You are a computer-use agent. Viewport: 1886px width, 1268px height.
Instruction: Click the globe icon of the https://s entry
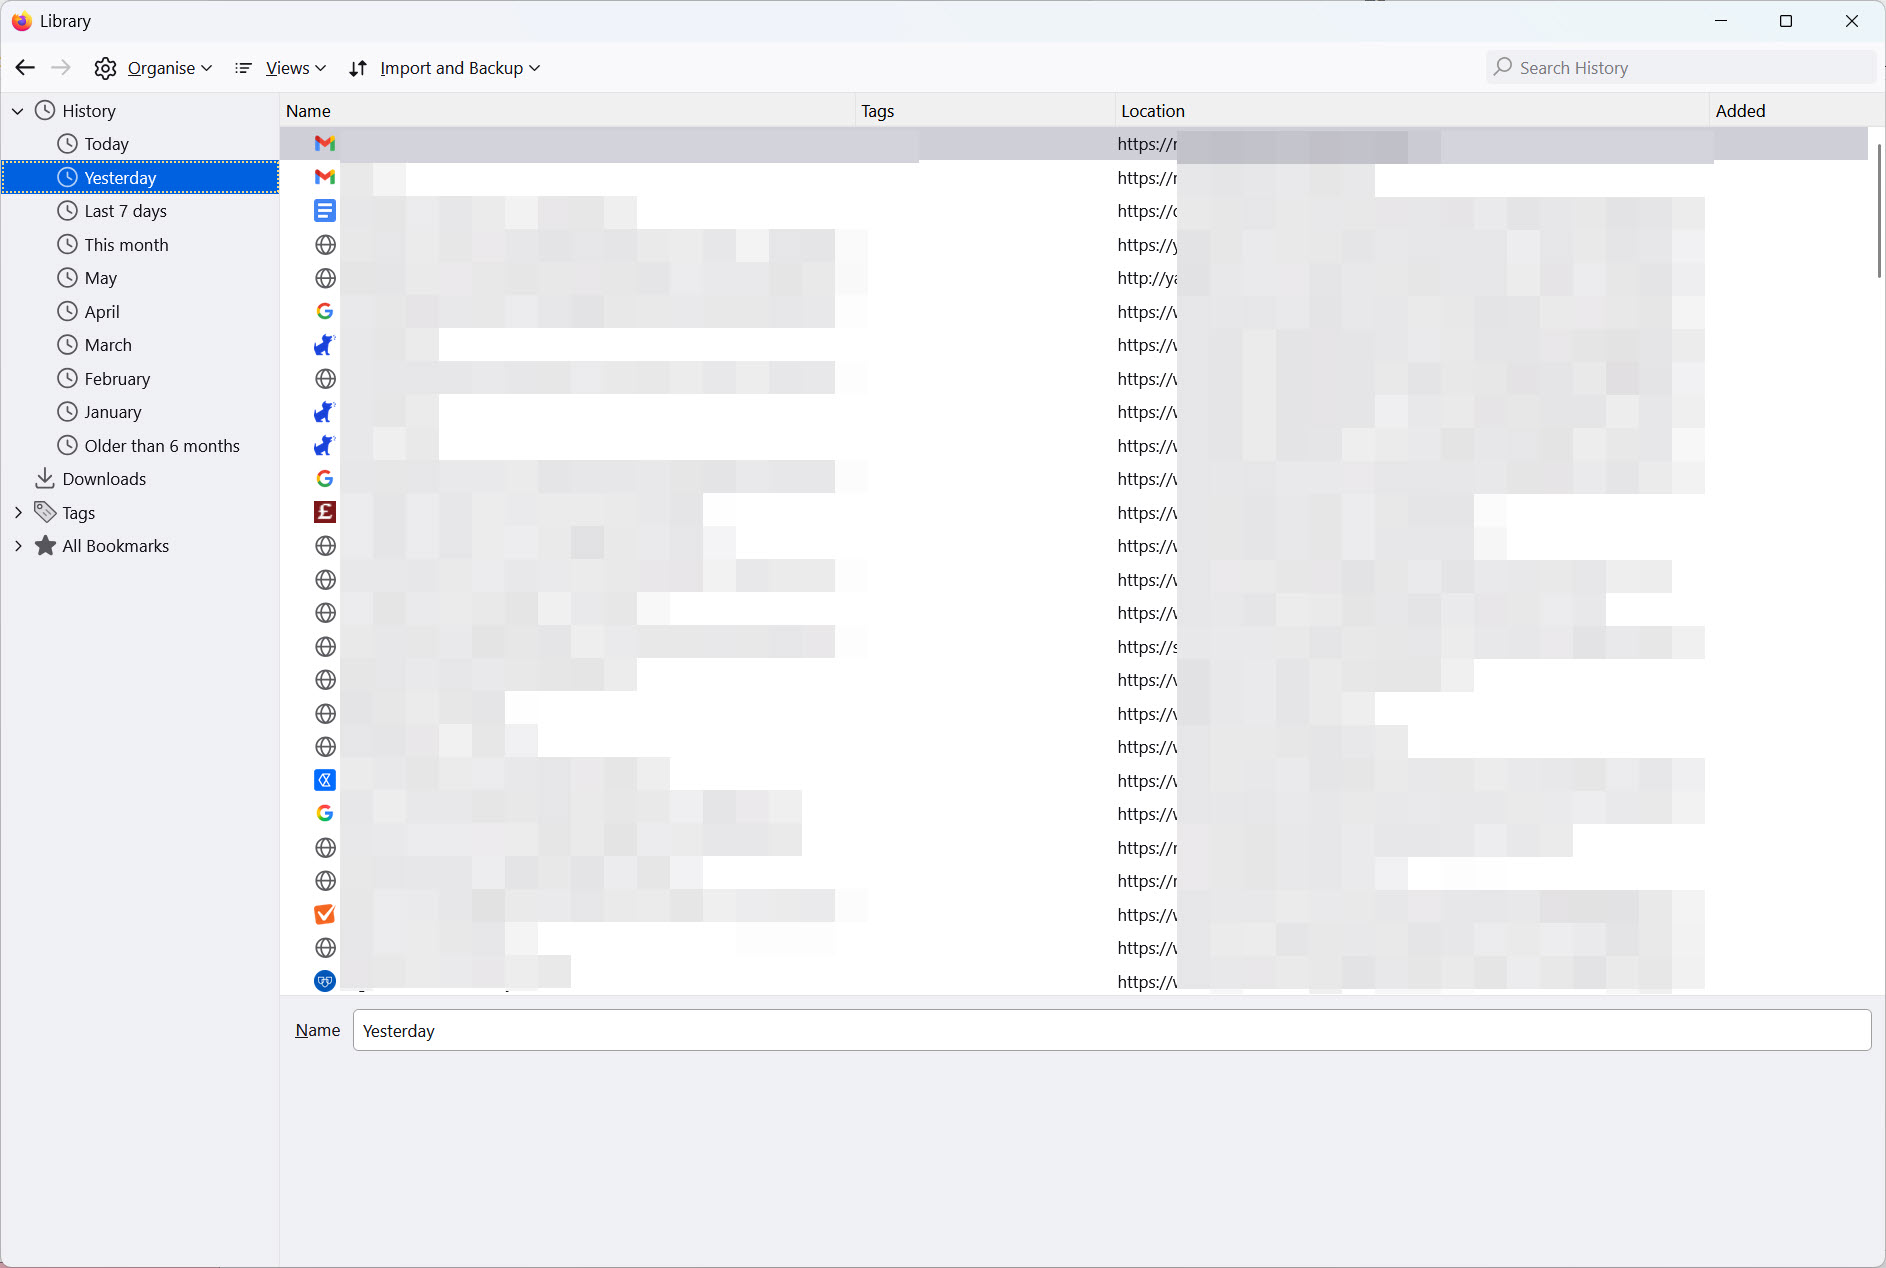tap(325, 647)
